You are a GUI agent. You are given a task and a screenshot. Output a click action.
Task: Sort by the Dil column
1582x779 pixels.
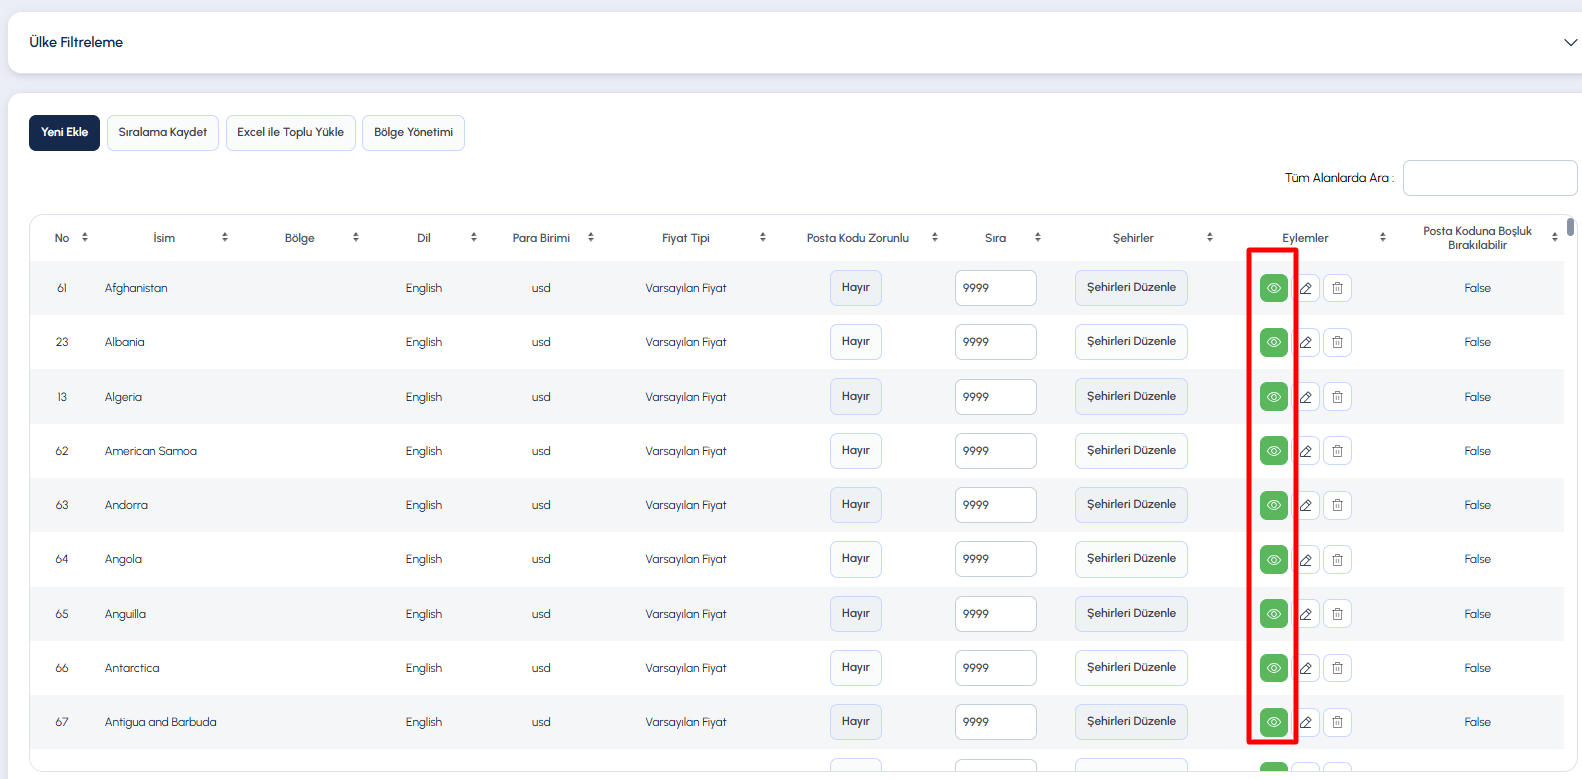click(474, 238)
